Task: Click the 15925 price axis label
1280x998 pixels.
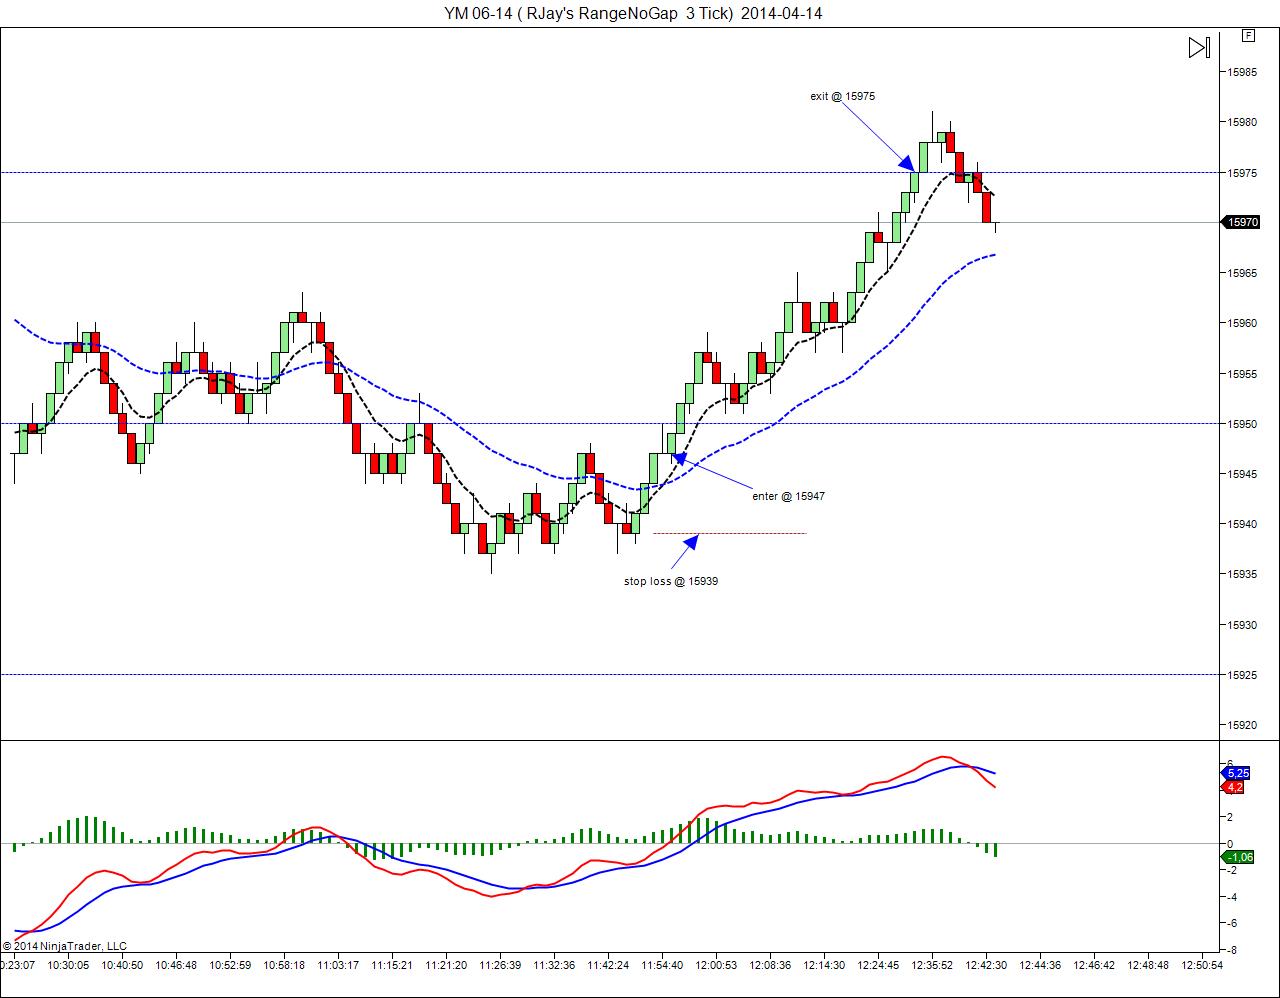Action: coord(1242,675)
